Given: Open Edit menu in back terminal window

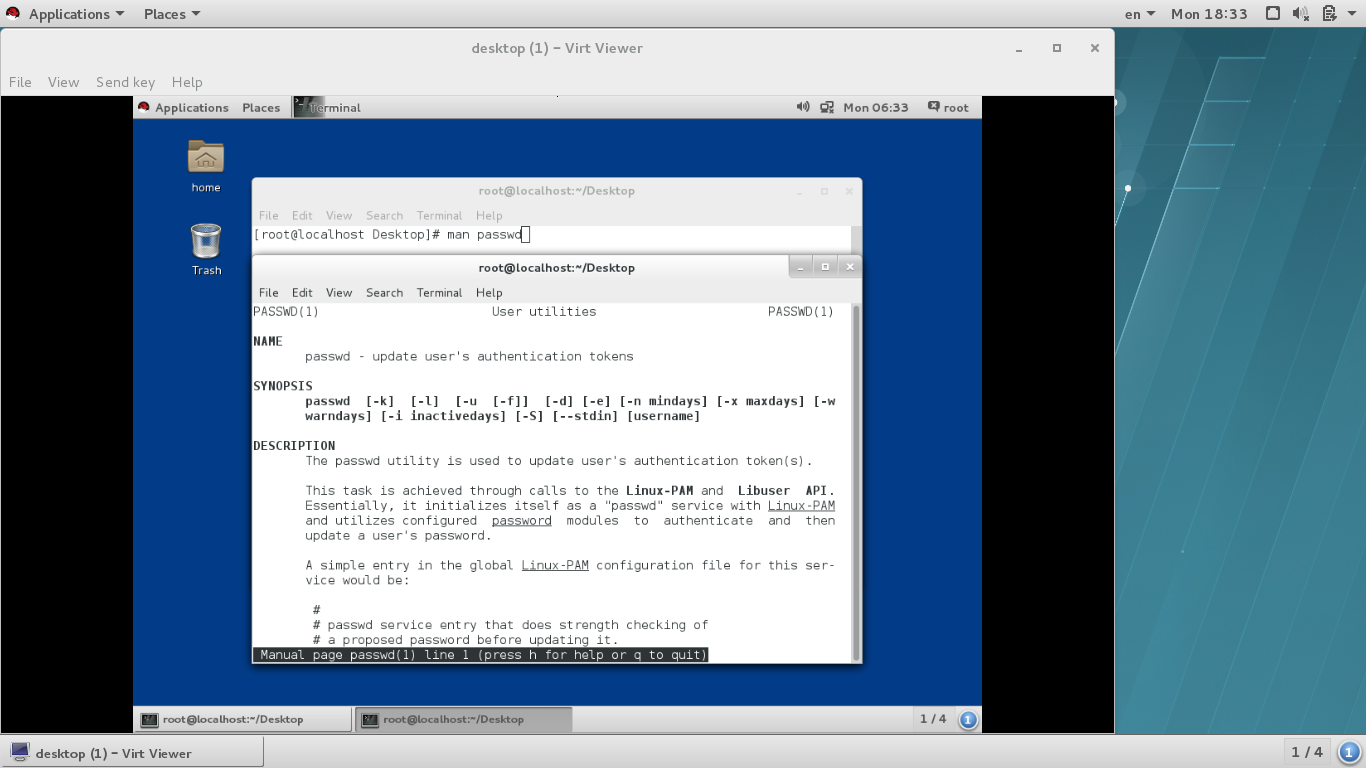Looking at the screenshot, I should coord(302,215).
